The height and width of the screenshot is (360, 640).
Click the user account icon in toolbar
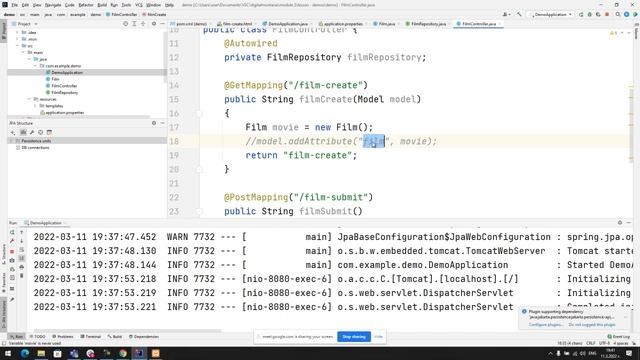click(x=506, y=14)
